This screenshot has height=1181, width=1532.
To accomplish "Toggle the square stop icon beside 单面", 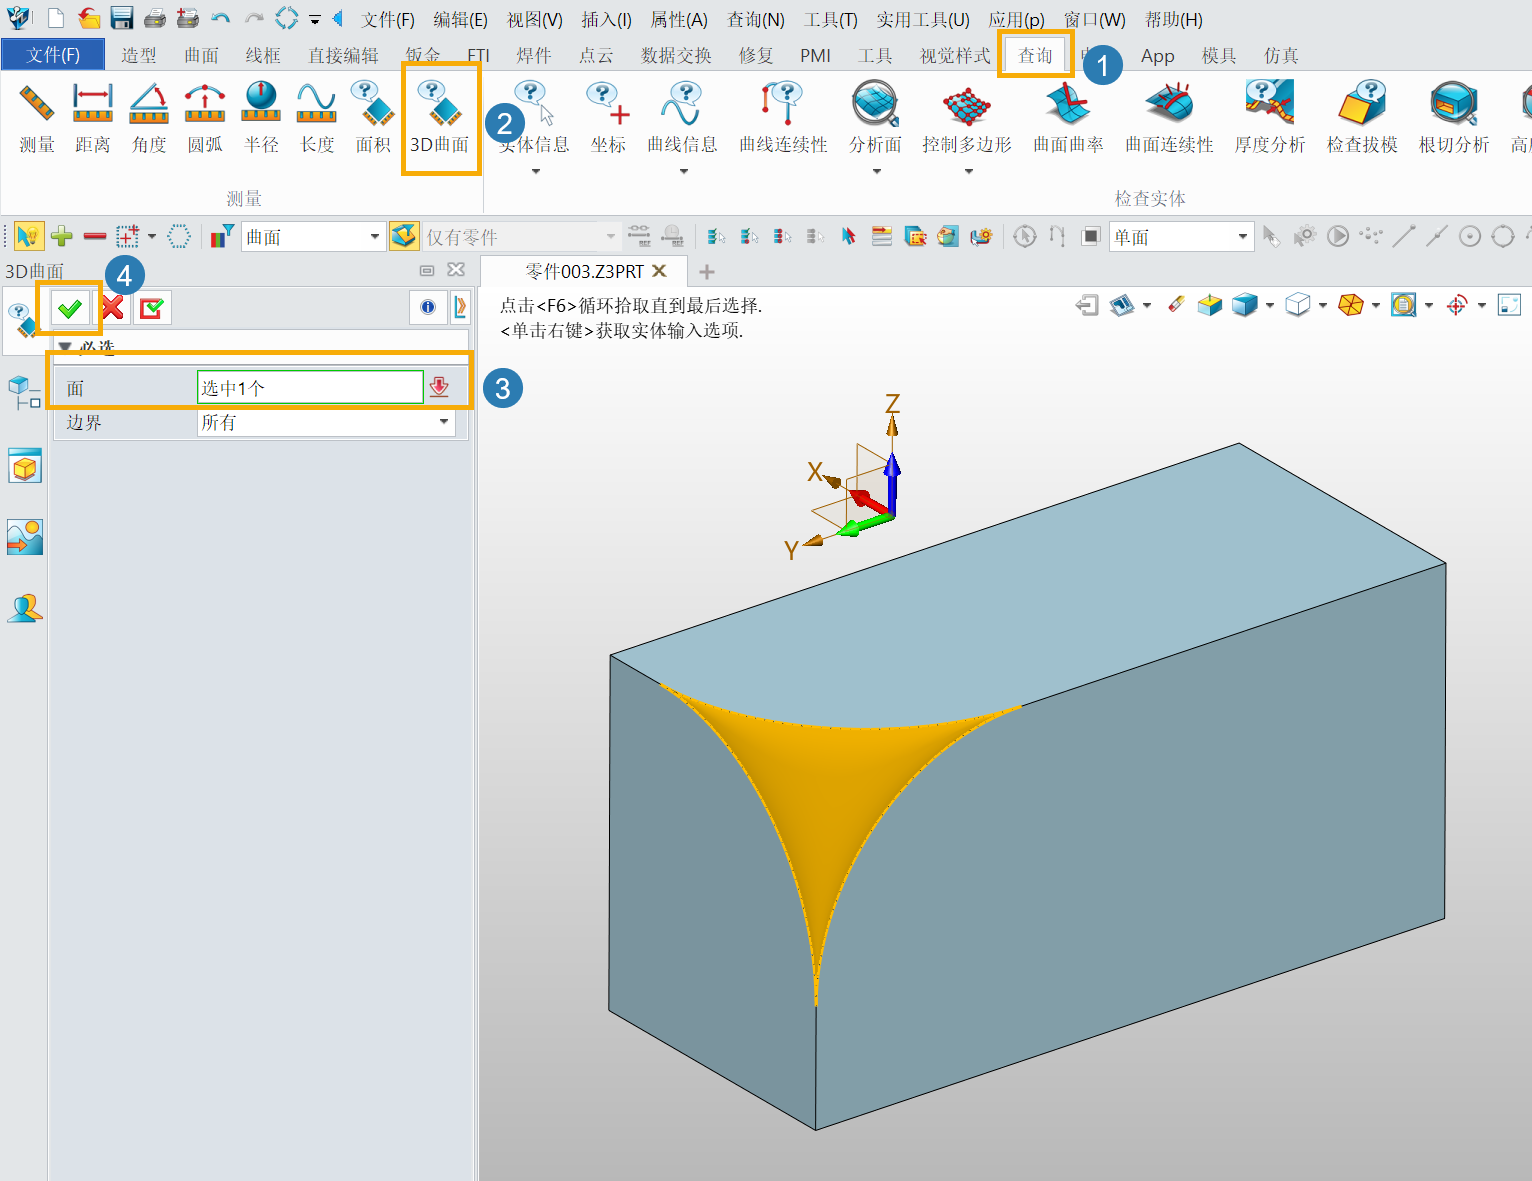I will (x=1091, y=237).
